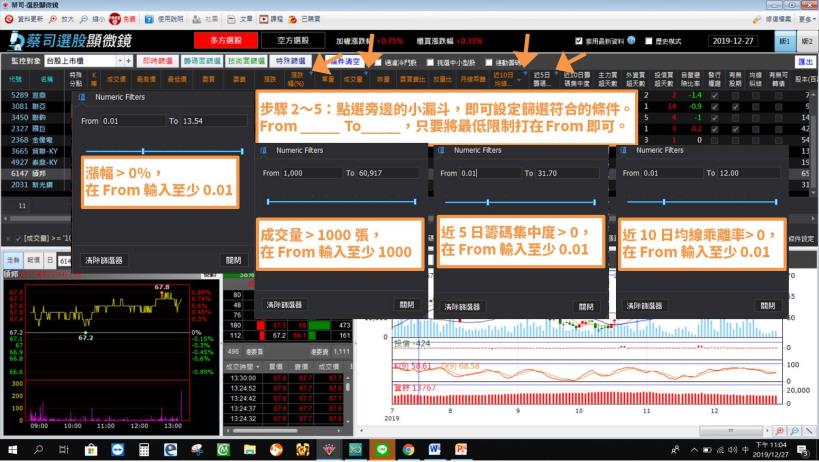The image size is (819, 462).
Task: Open Task View on taskbar
Action: pos(64,449)
